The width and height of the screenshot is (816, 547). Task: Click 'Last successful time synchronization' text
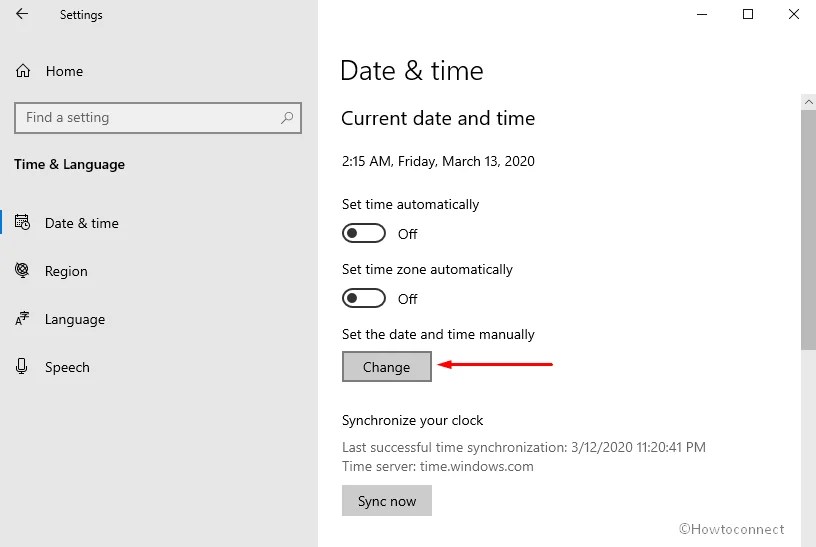pyautogui.click(x=524, y=447)
